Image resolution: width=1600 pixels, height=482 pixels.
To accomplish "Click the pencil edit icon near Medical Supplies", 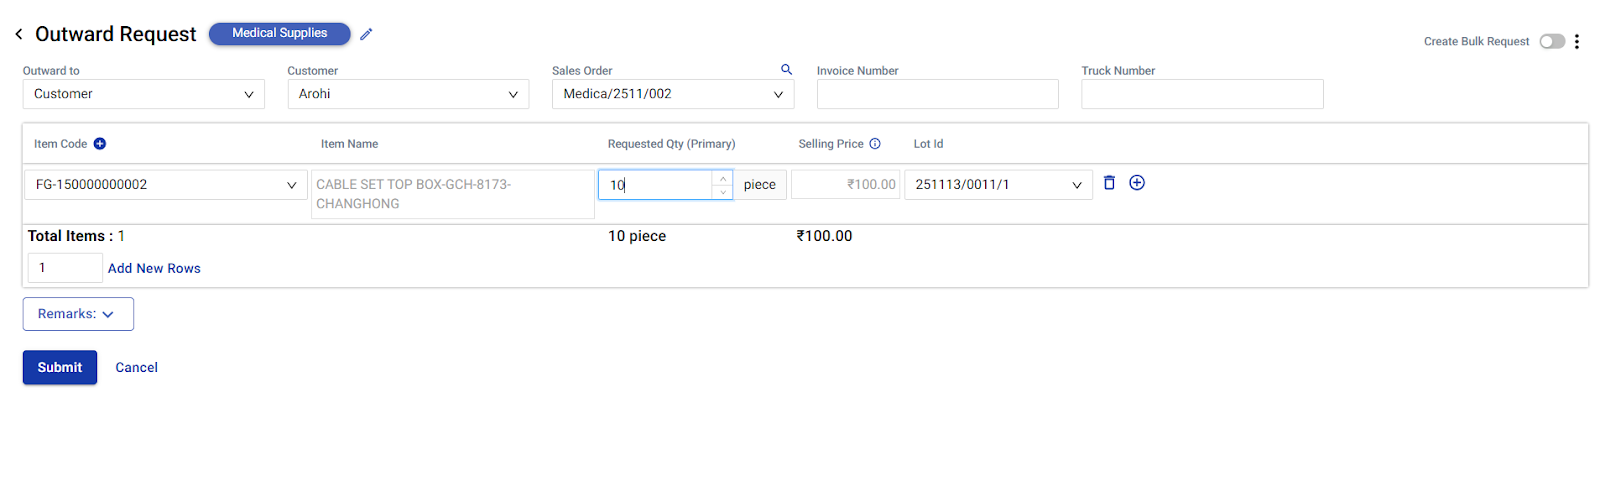I will pos(366,34).
